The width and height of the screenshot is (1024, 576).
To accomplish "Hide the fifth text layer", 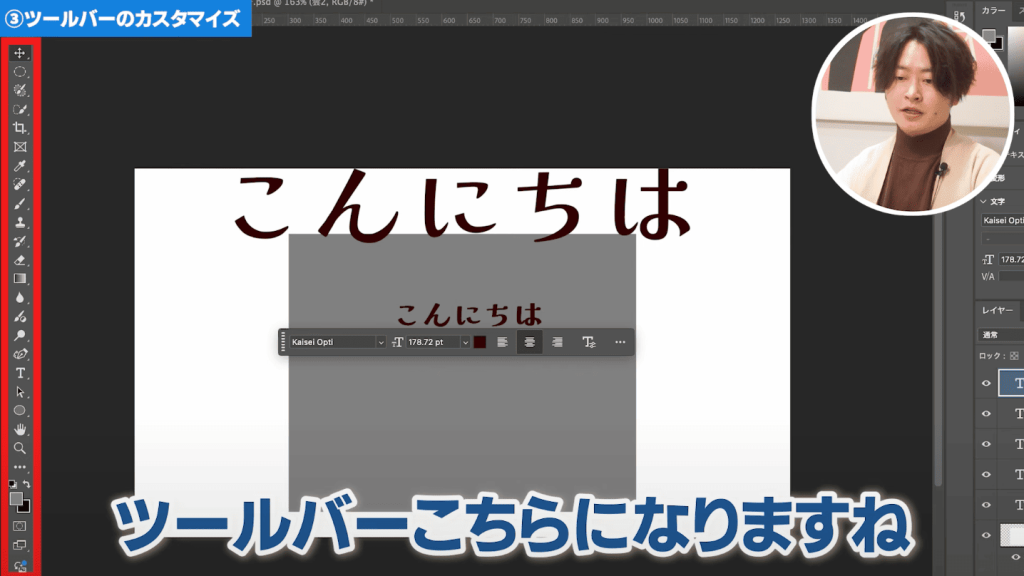I will [x=986, y=505].
